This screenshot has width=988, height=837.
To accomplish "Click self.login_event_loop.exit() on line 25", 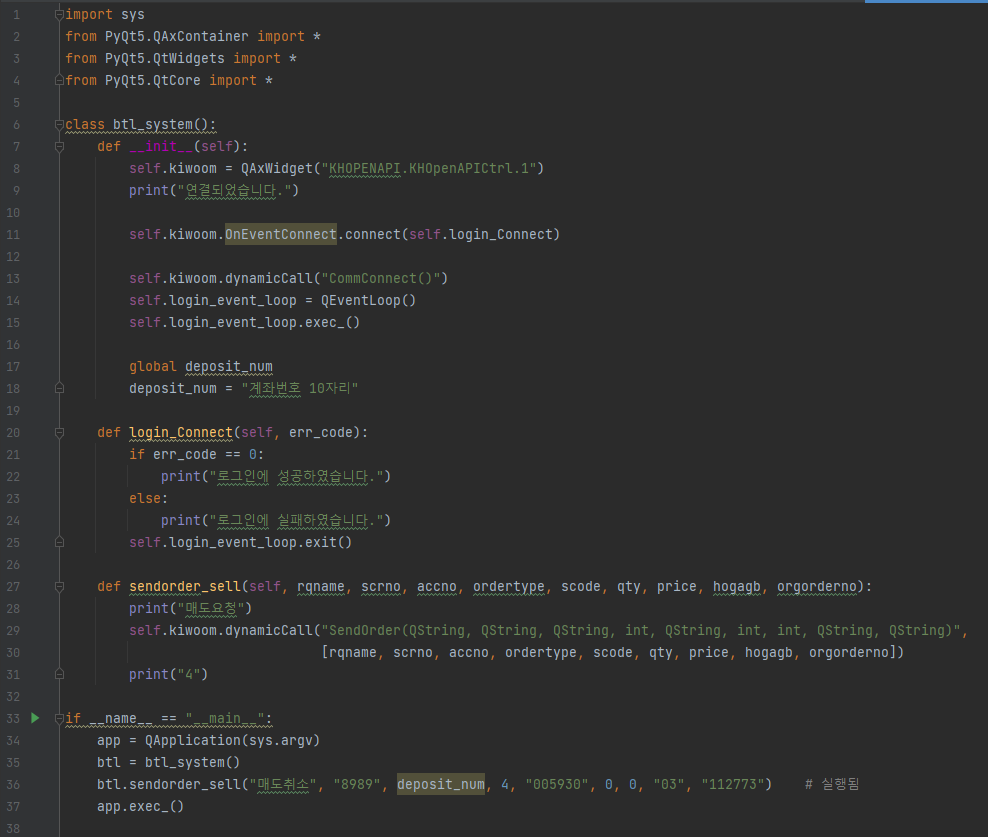I will click(x=241, y=542).
